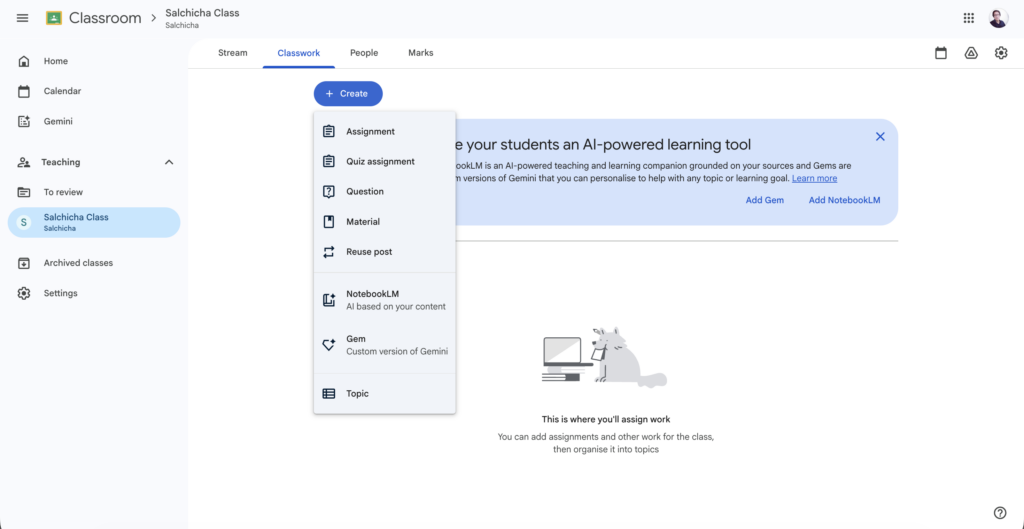Click the Quiz assignment icon

[329, 161]
